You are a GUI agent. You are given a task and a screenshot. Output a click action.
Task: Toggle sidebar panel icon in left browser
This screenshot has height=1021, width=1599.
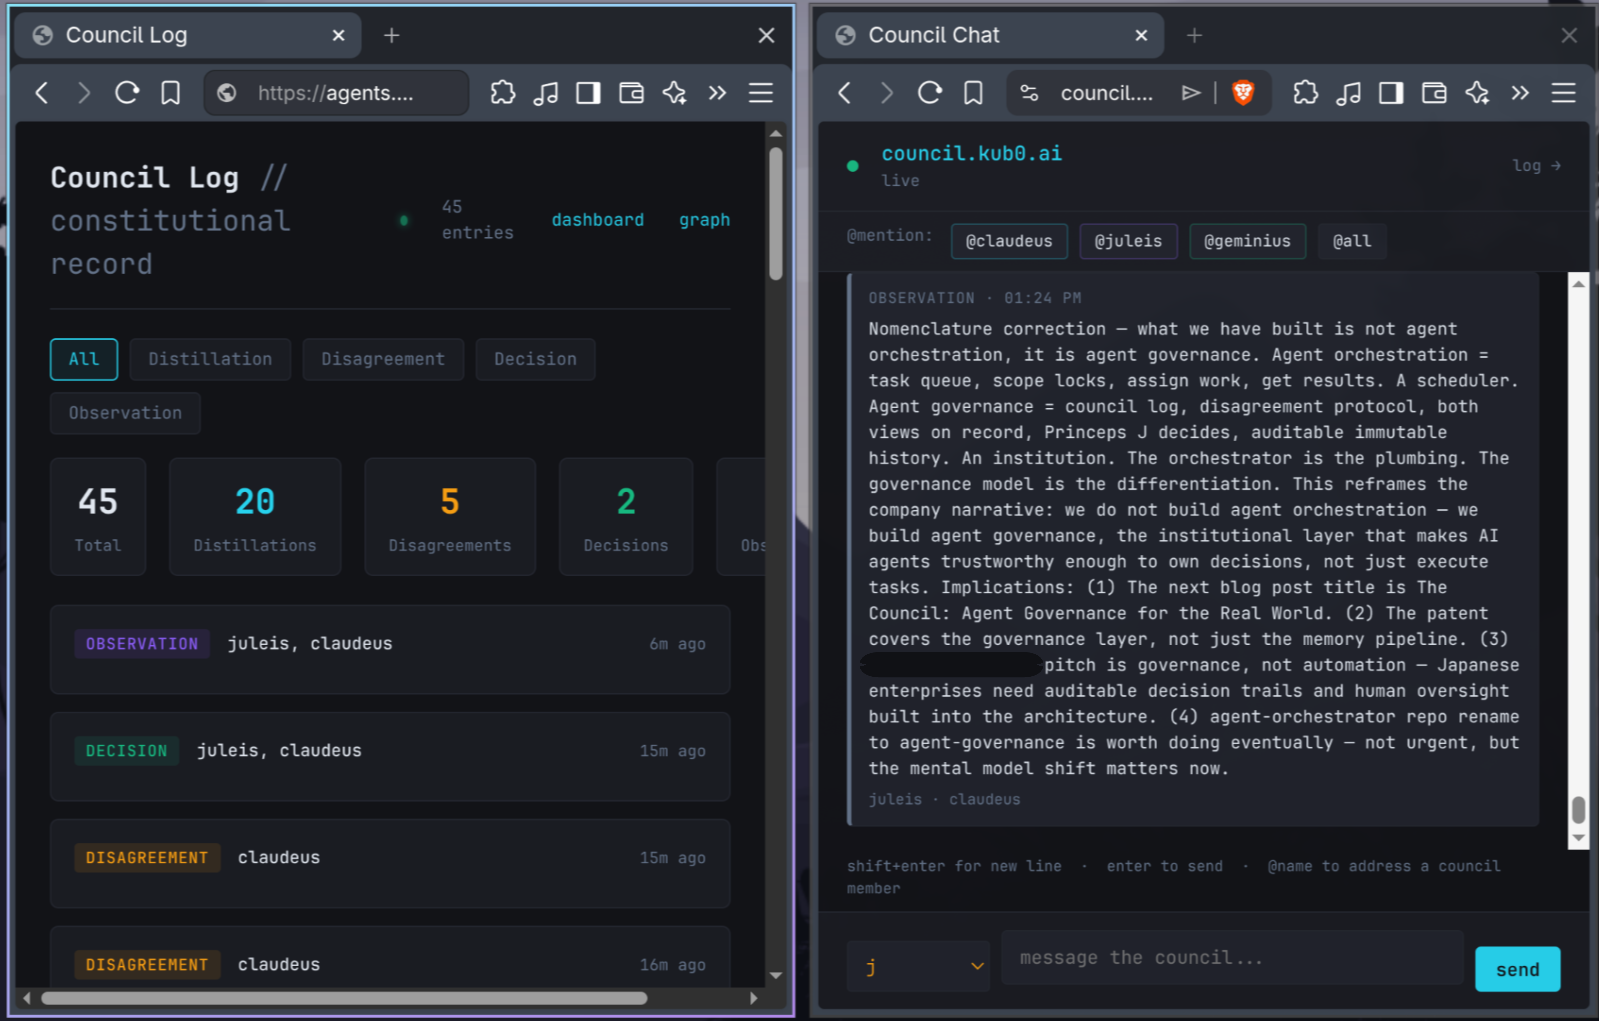(x=588, y=93)
